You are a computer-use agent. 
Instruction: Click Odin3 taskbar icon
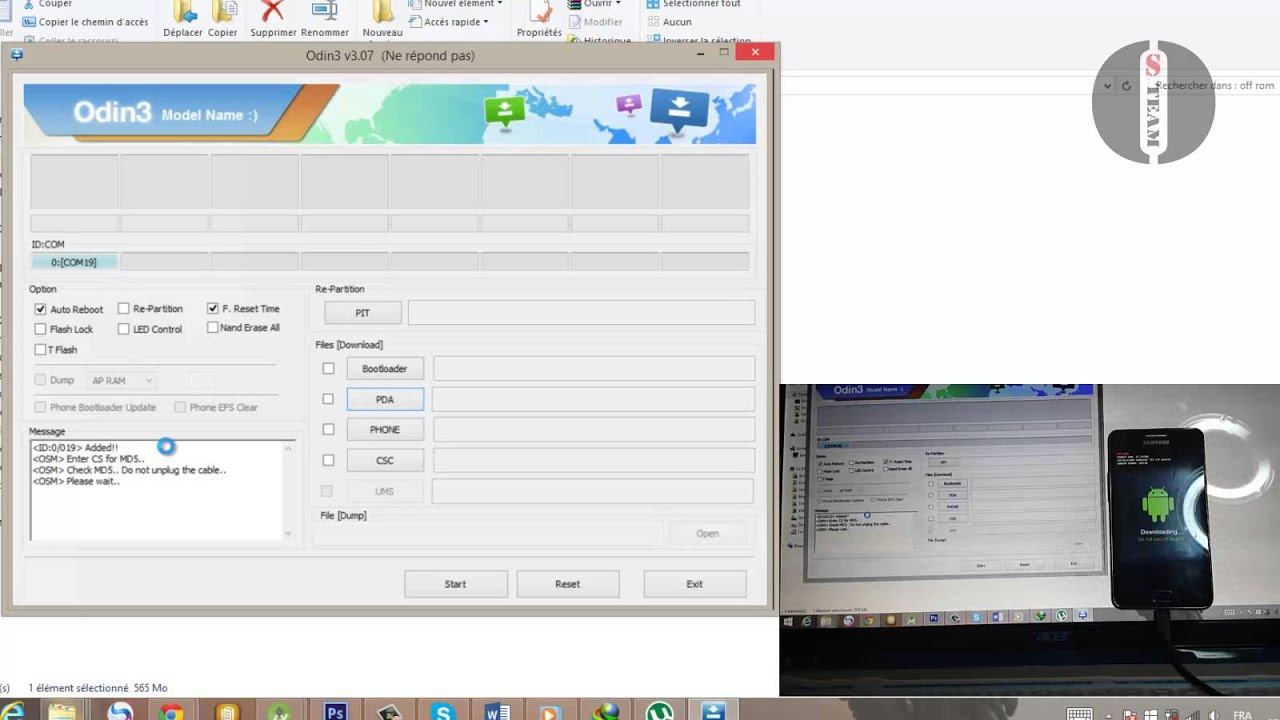(713, 712)
